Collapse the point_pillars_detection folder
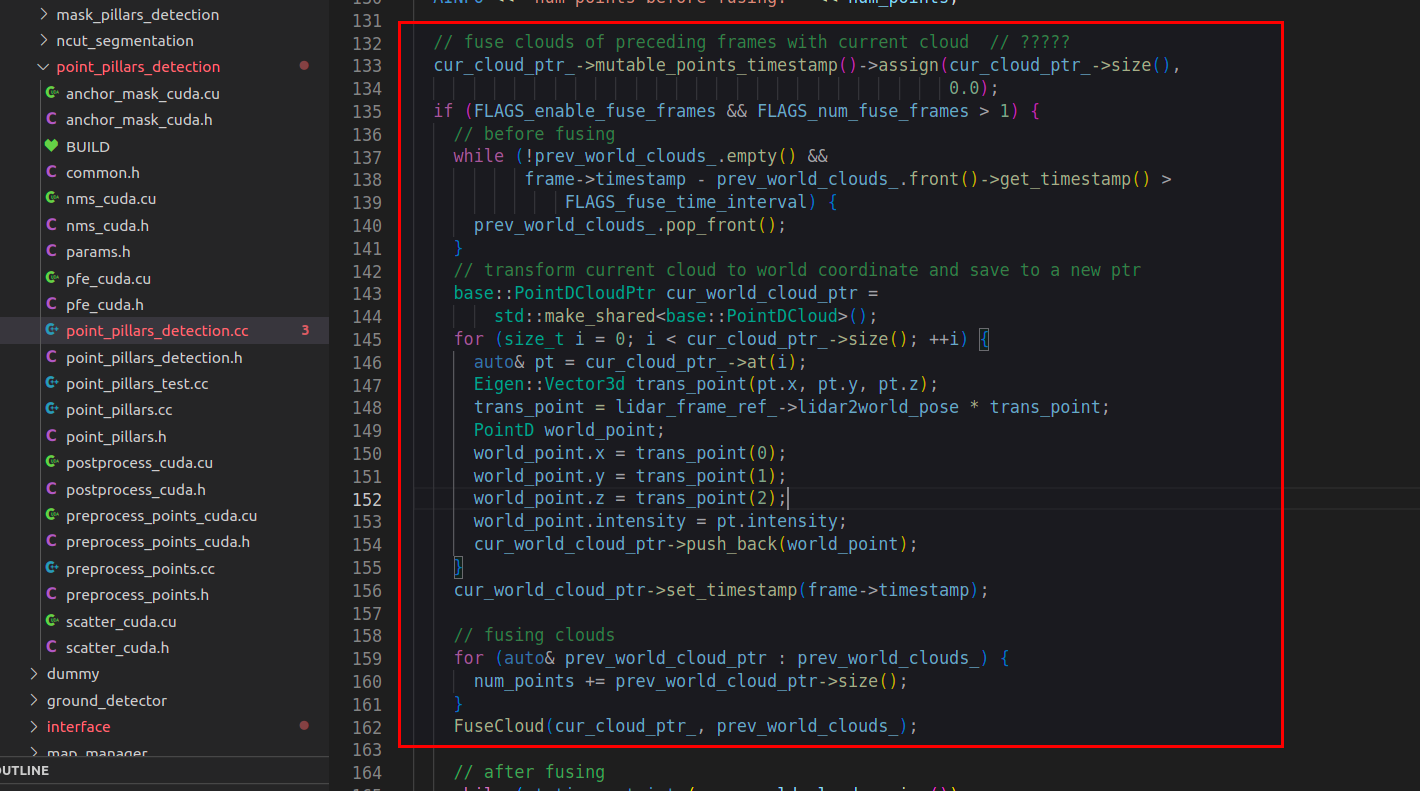 click(x=43, y=66)
